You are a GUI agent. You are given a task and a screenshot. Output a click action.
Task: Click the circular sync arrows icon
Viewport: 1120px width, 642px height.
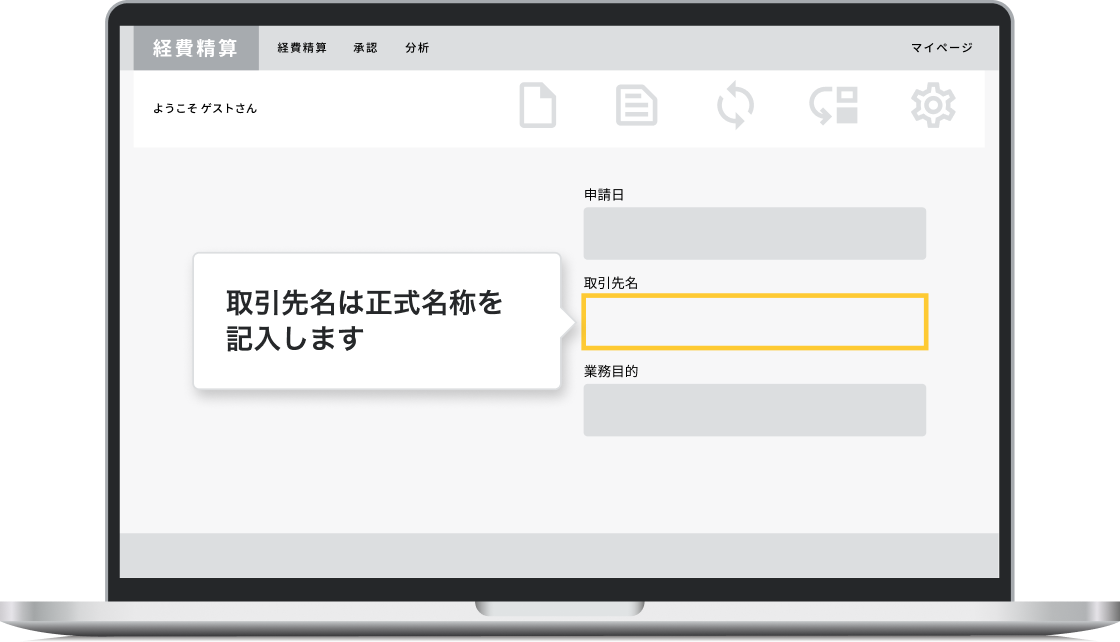(x=736, y=106)
